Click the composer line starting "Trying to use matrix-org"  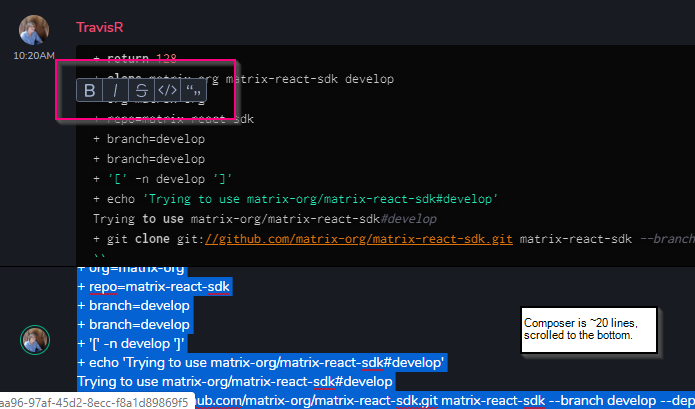tap(235, 381)
